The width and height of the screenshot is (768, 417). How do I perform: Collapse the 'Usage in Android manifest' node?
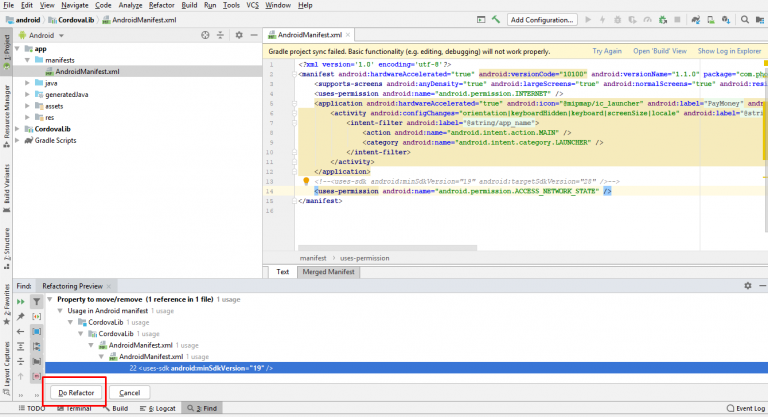click(x=60, y=311)
